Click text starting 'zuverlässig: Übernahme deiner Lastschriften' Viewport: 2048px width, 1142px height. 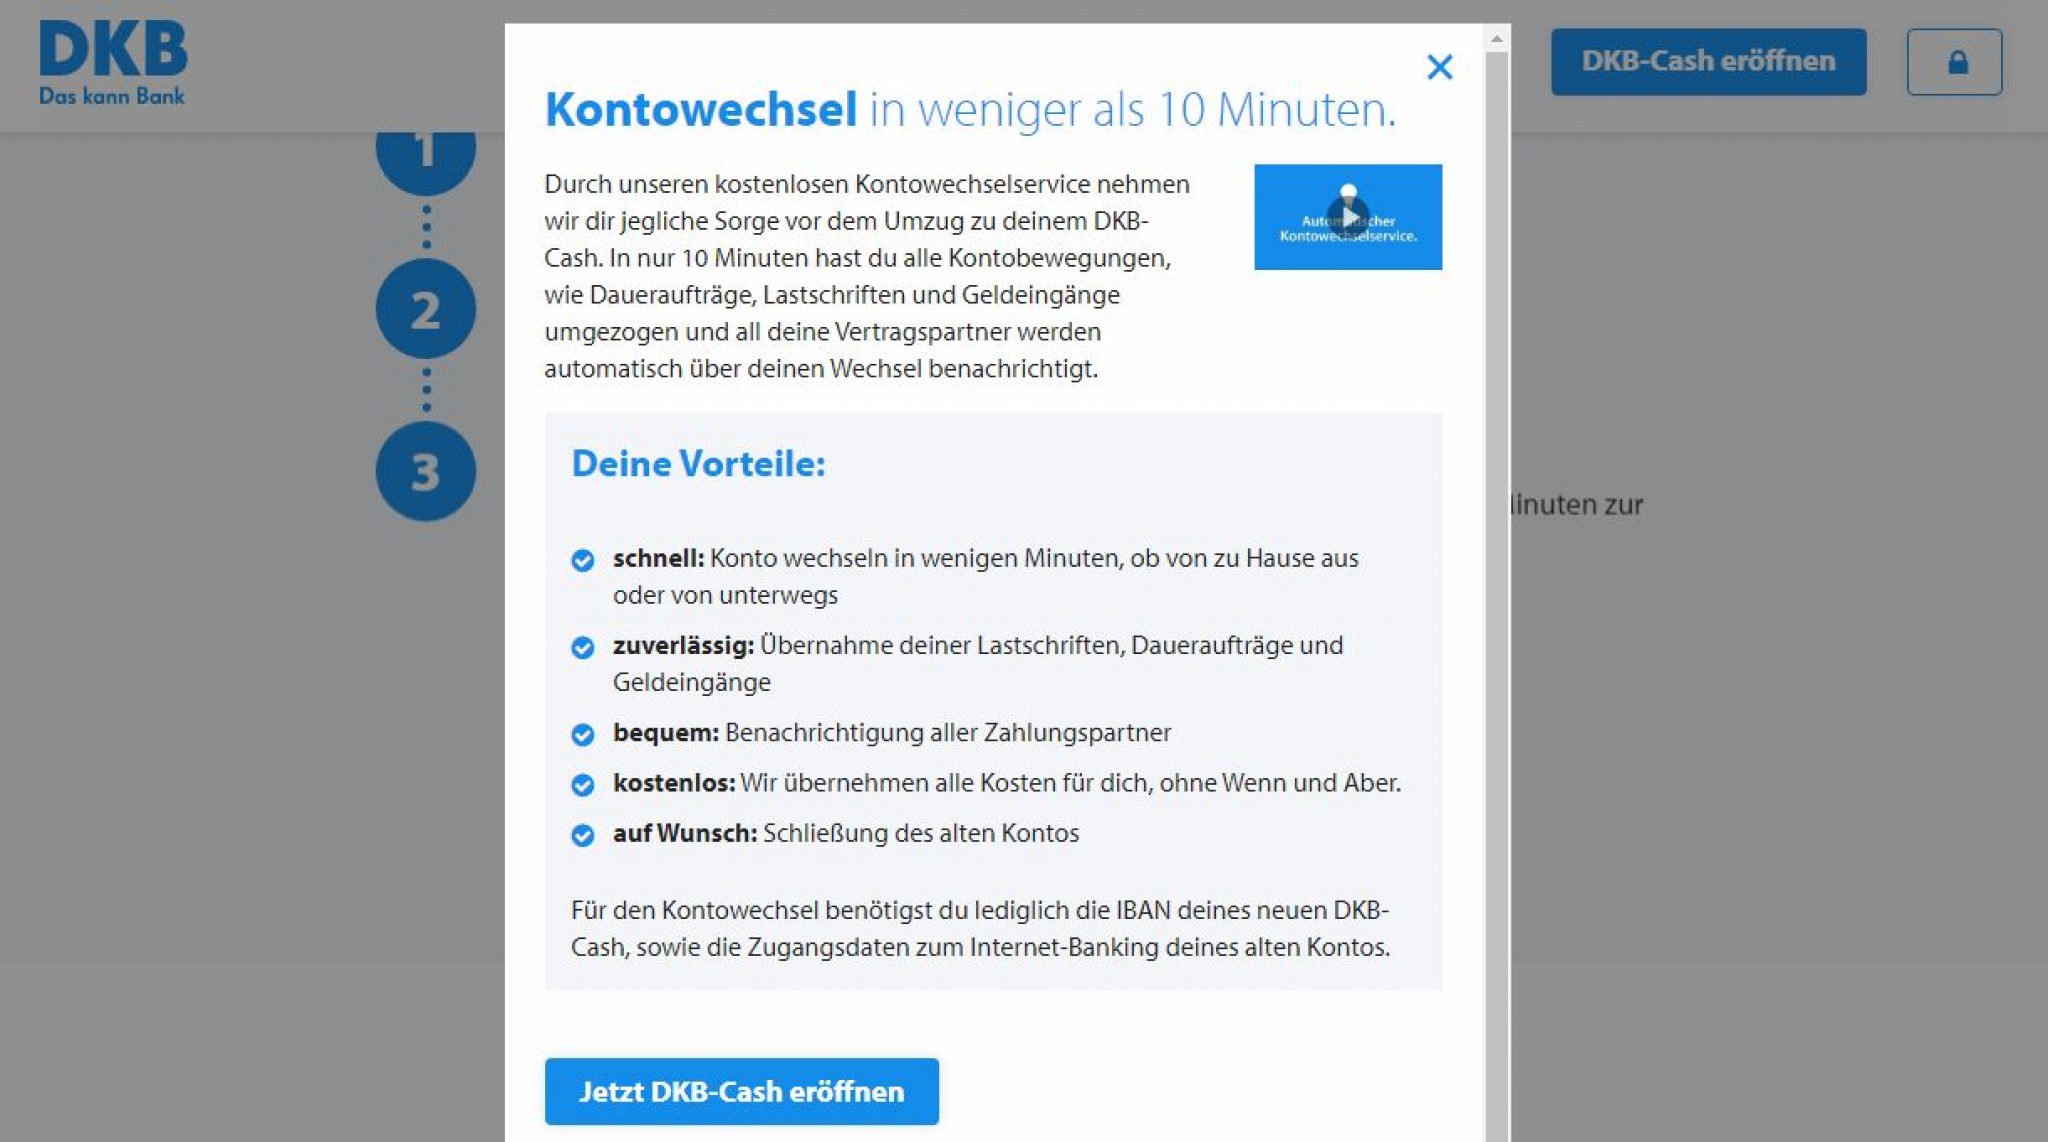click(x=978, y=663)
